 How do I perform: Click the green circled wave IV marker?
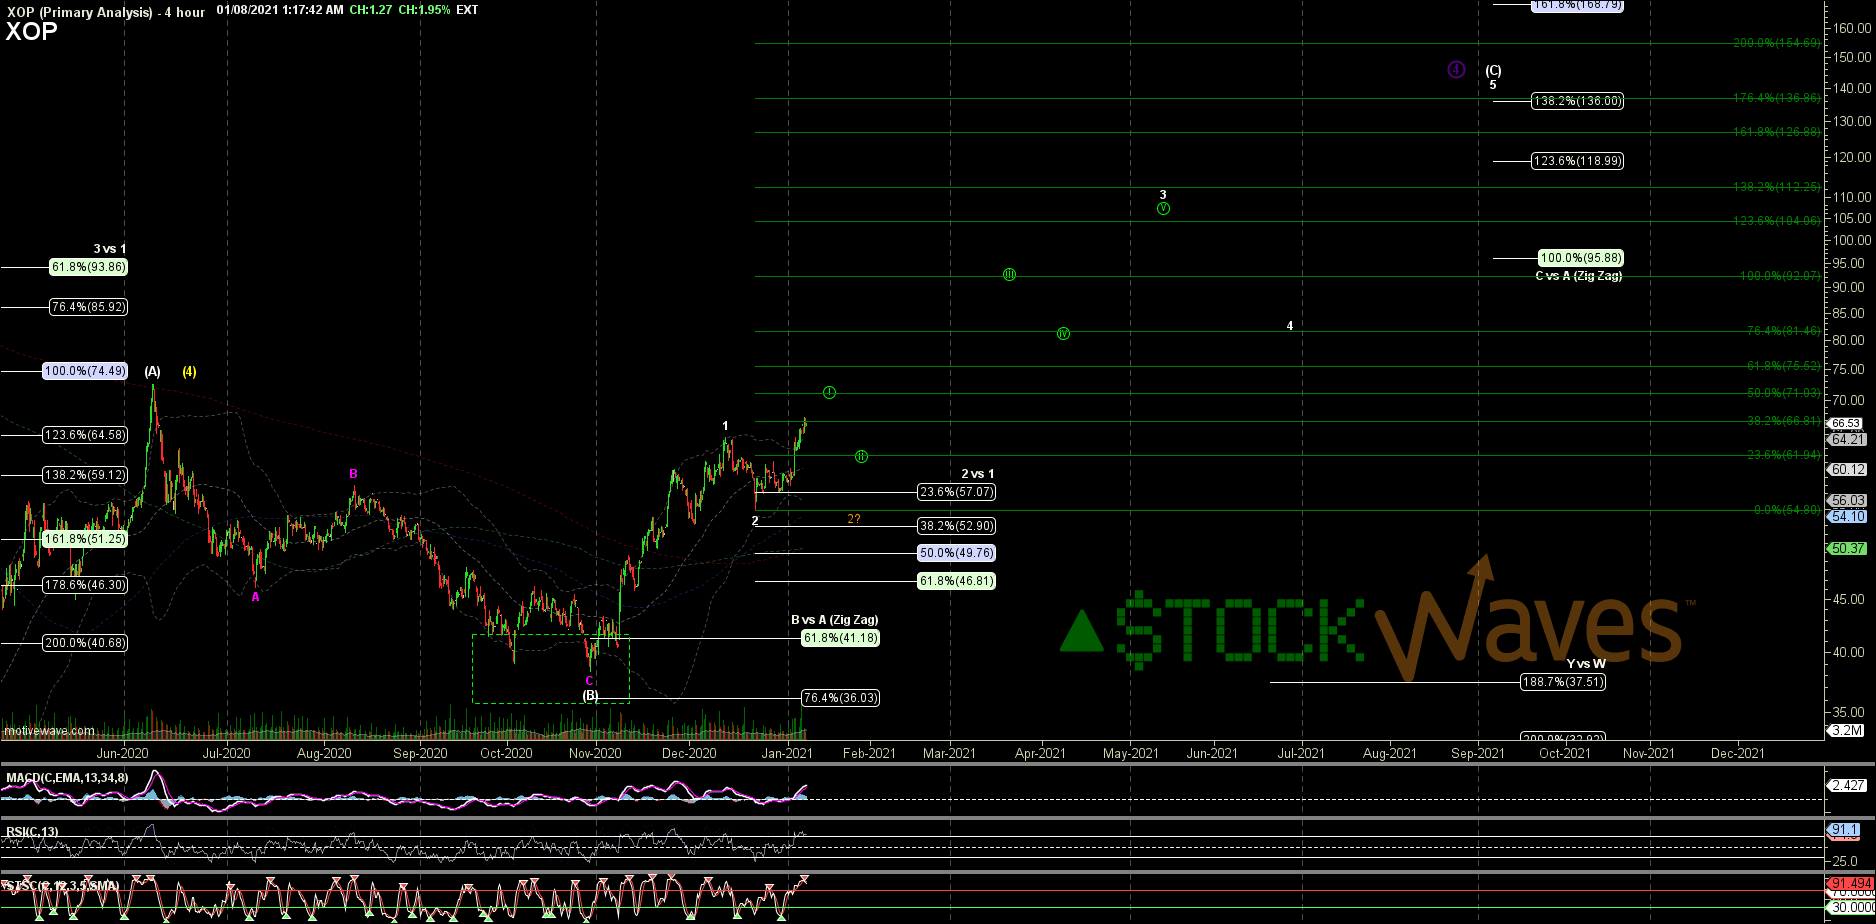pyautogui.click(x=1063, y=333)
